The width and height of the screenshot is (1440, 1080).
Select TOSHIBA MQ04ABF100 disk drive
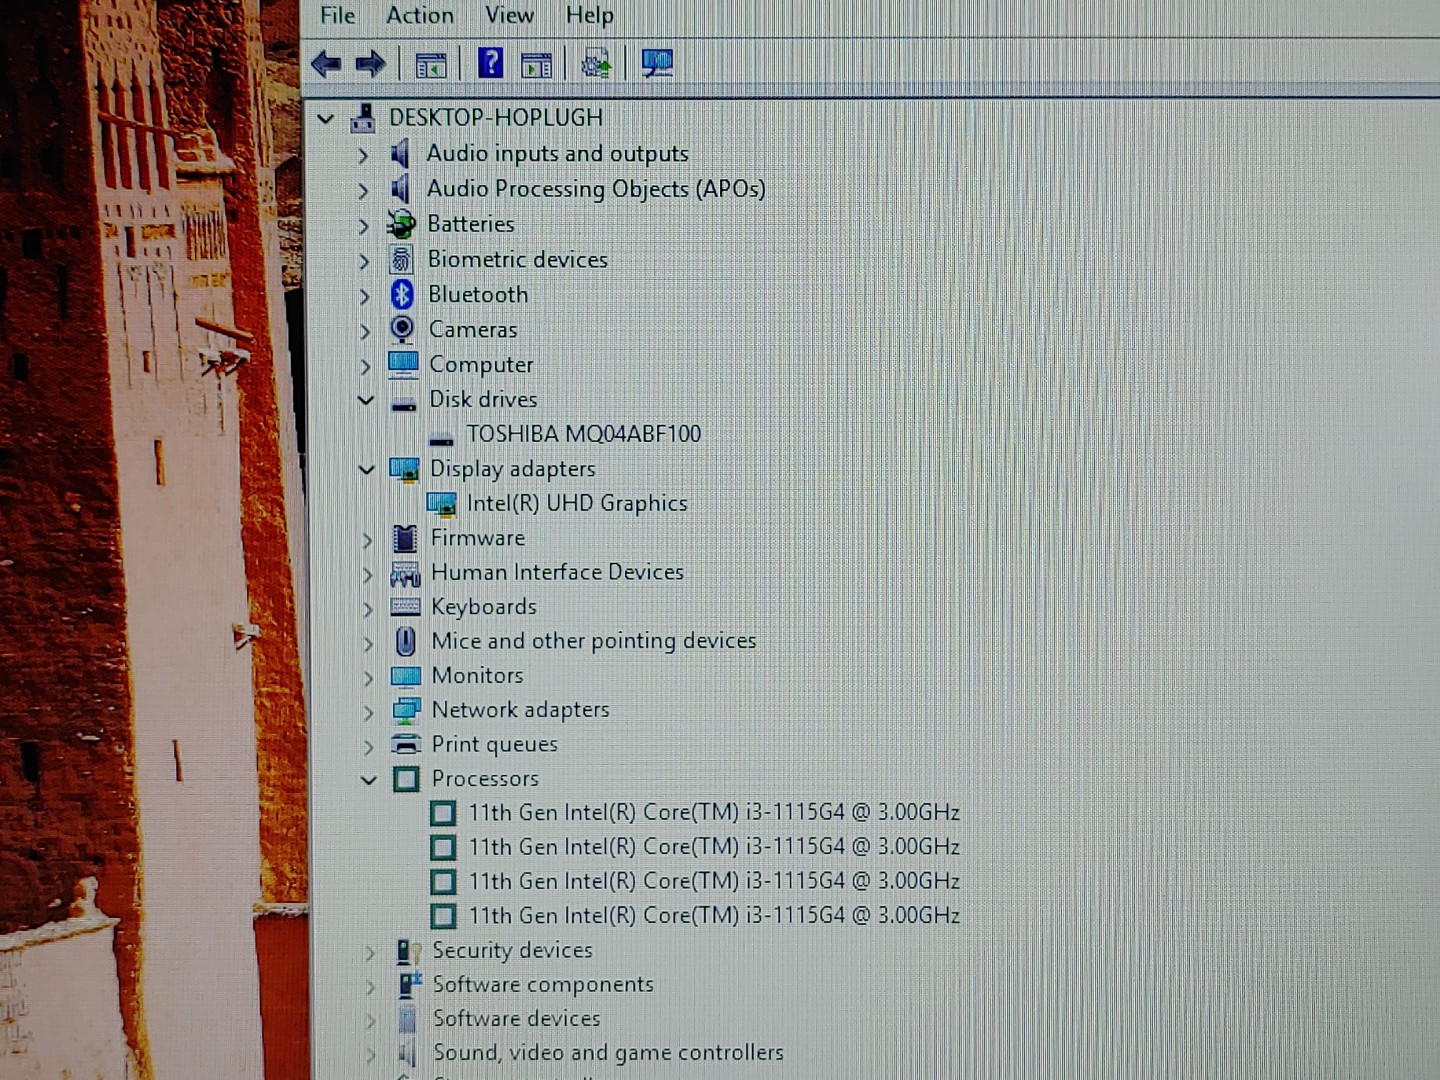click(583, 434)
